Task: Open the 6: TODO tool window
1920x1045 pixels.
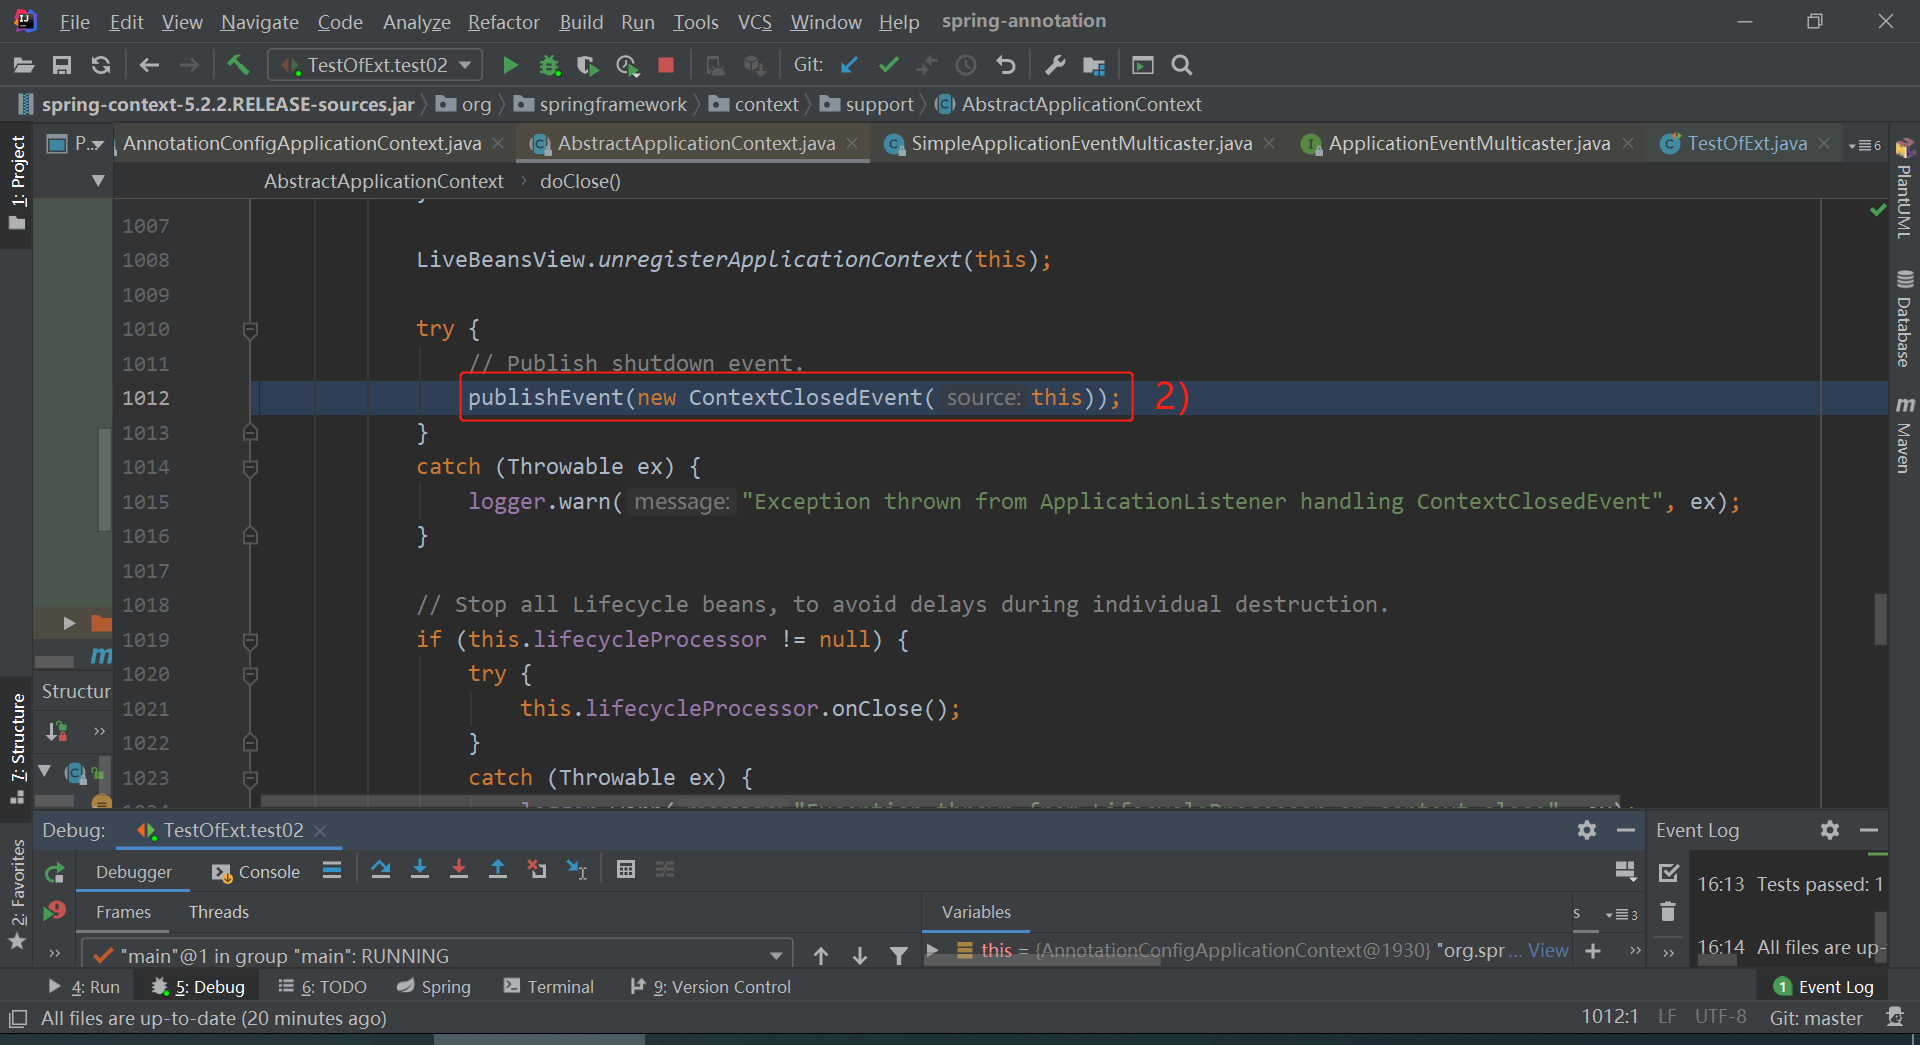Action: [322, 987]
